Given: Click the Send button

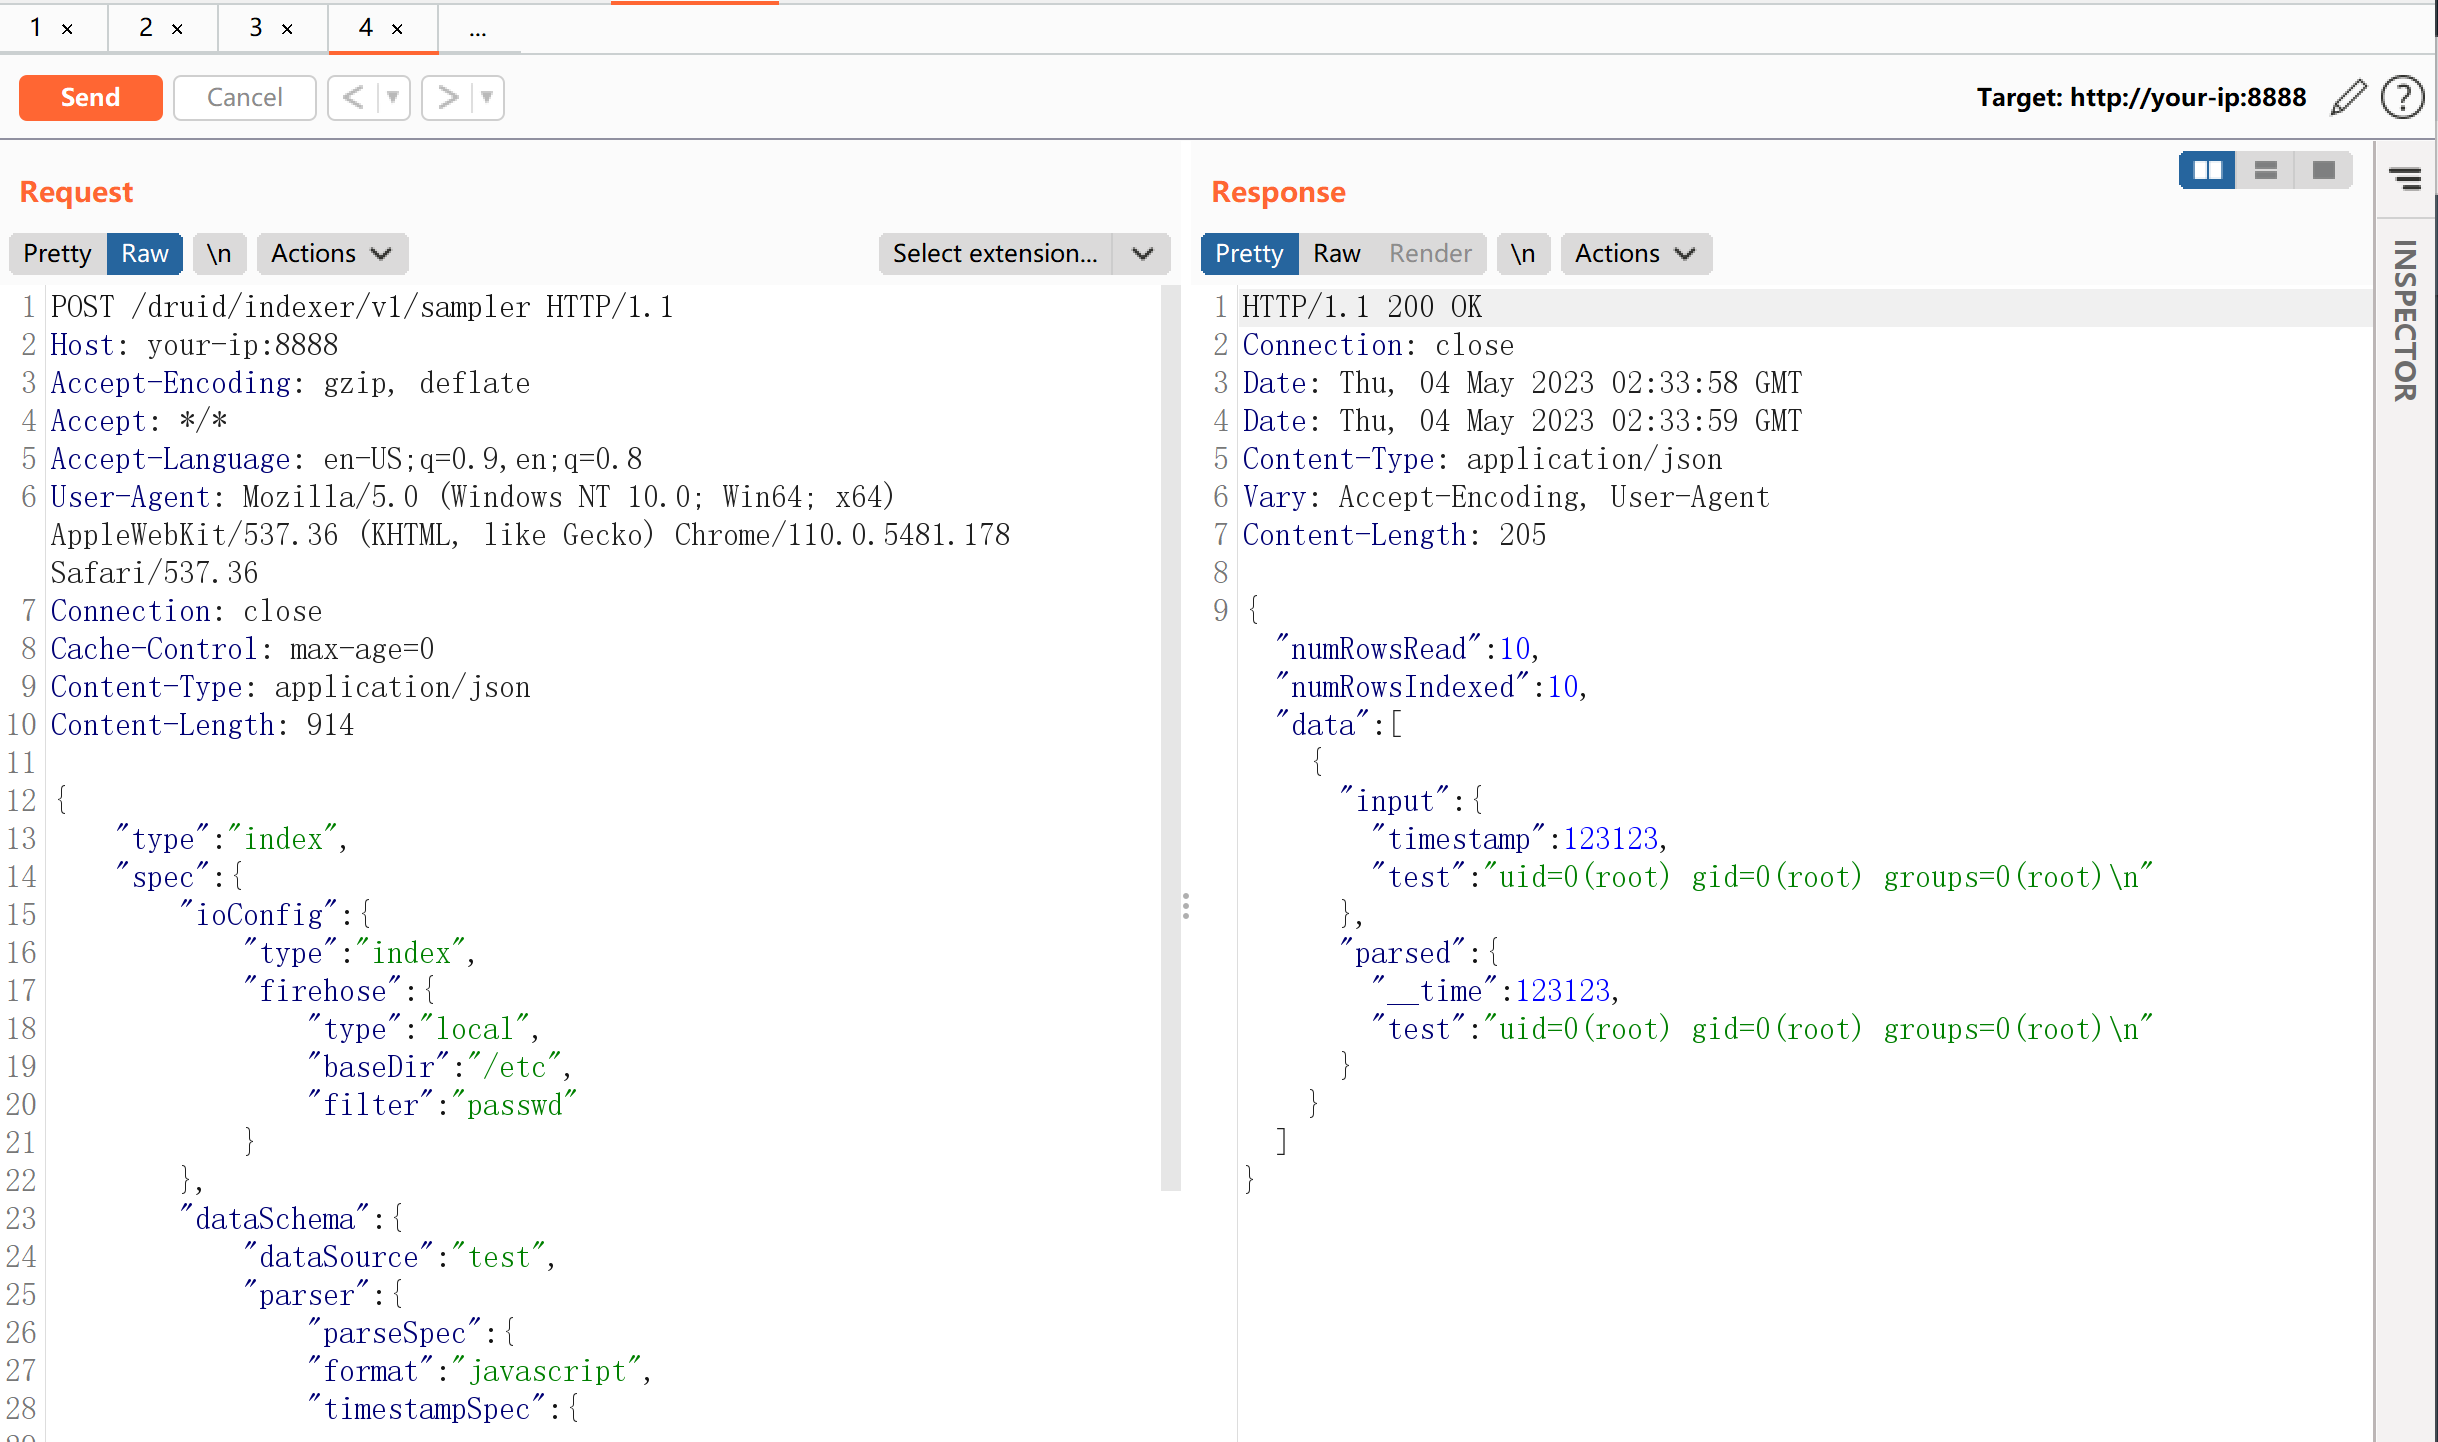Looking at the screenshot, I should click(x=90, y=97).
